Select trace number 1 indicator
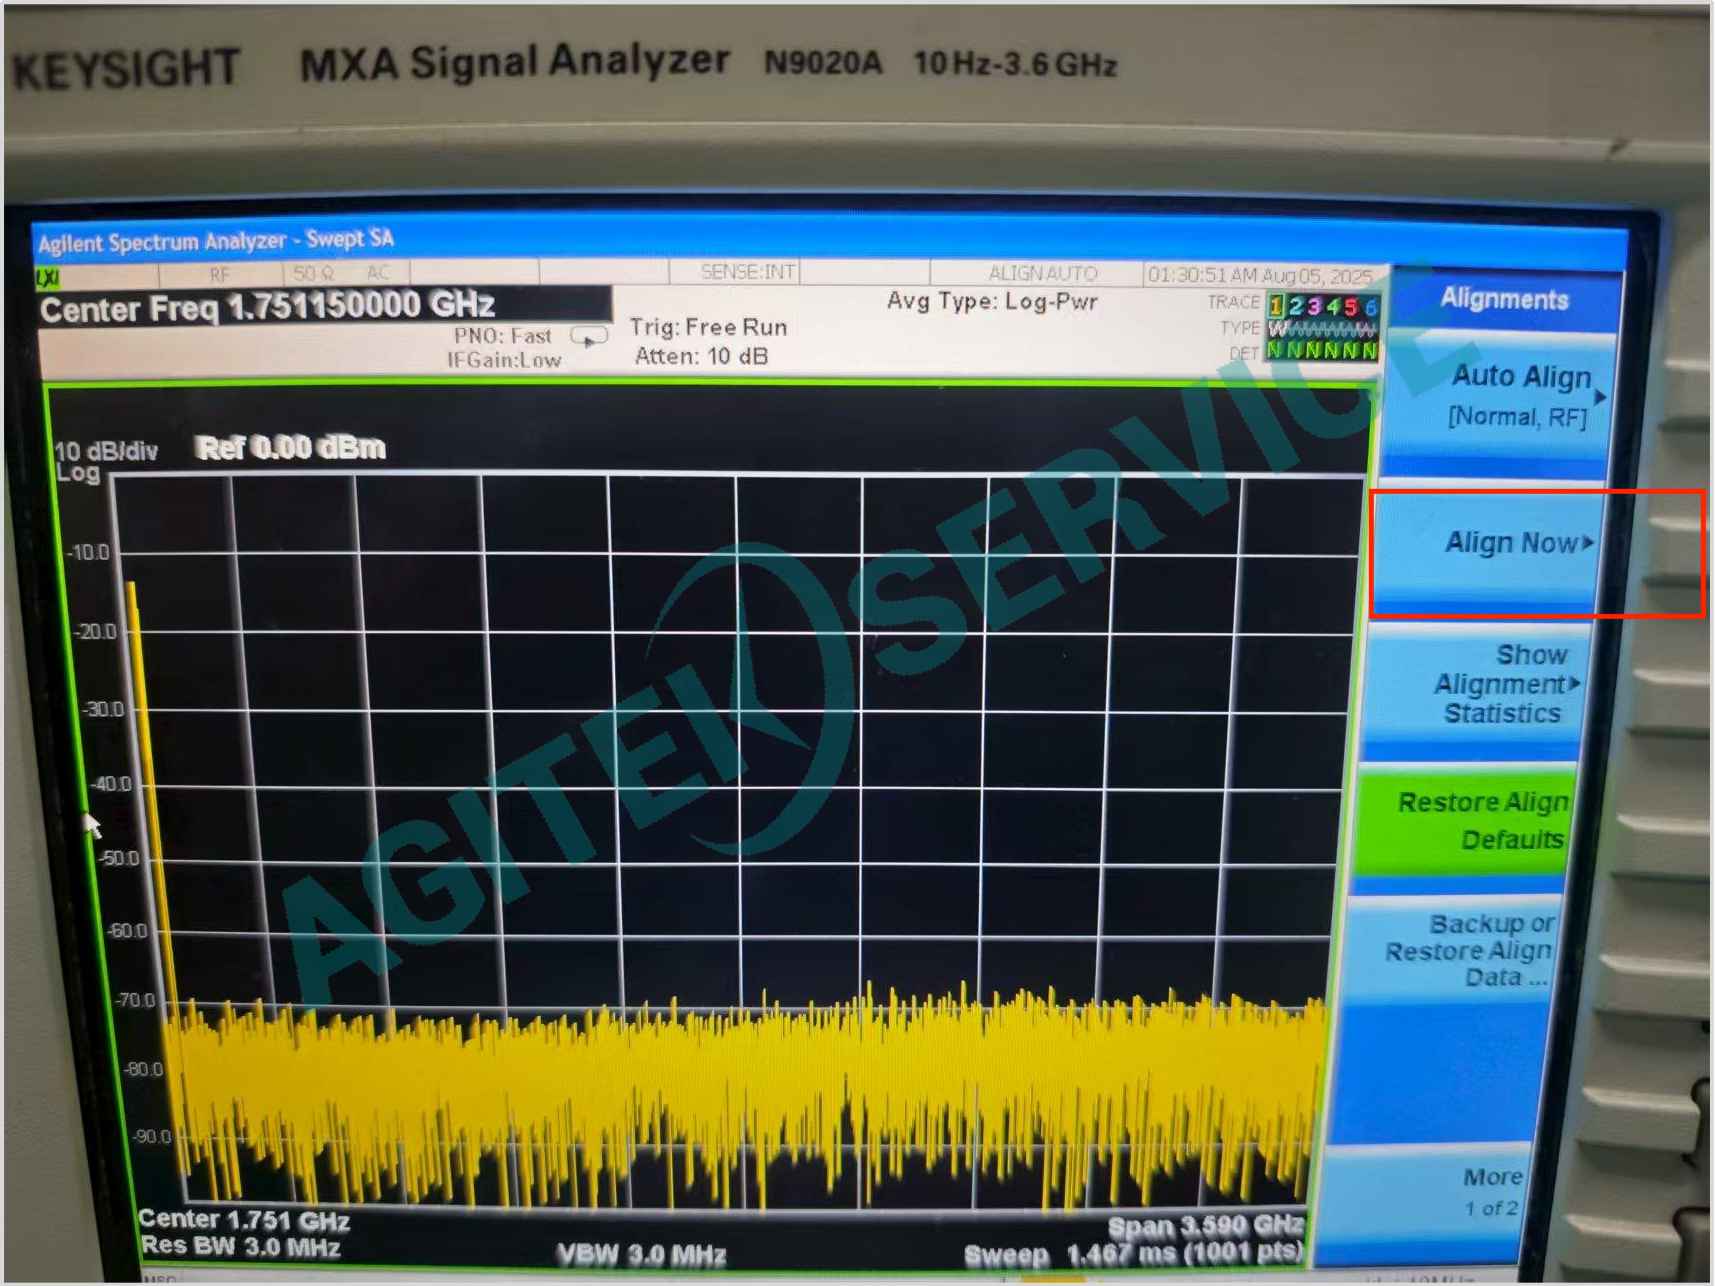 point(1276,305)
